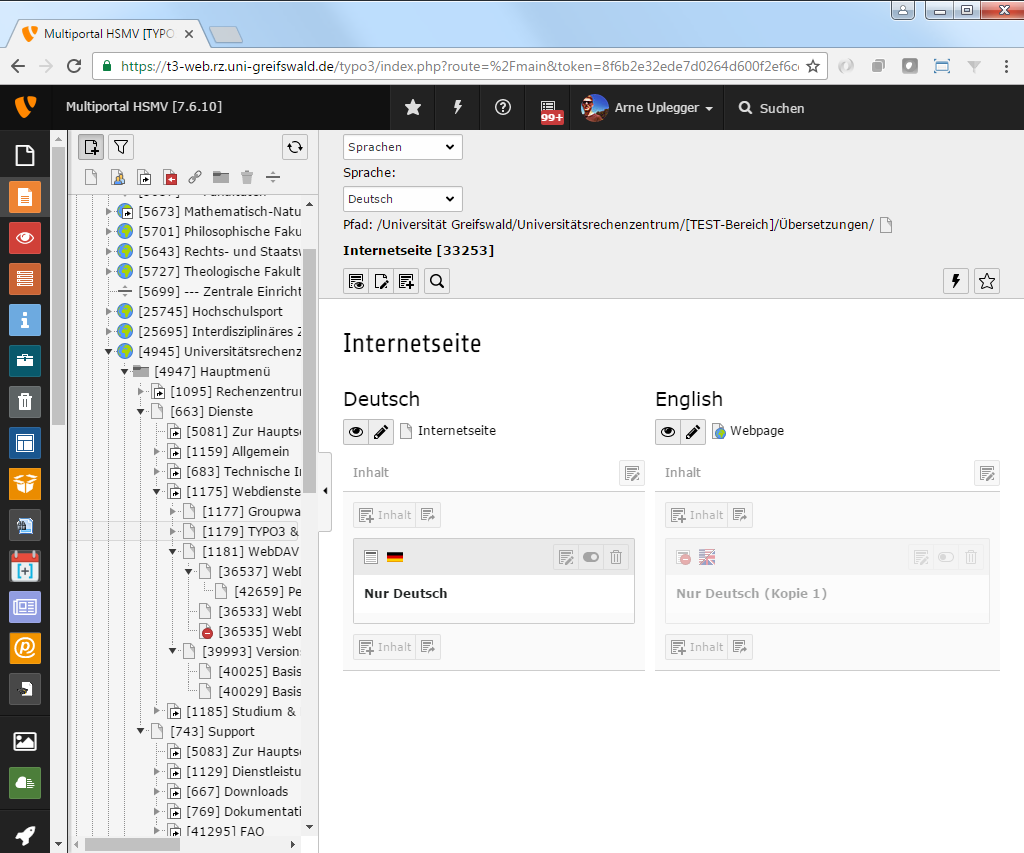Click the page tree filter icon
The image size is (1024, 853).
[121, 147]
